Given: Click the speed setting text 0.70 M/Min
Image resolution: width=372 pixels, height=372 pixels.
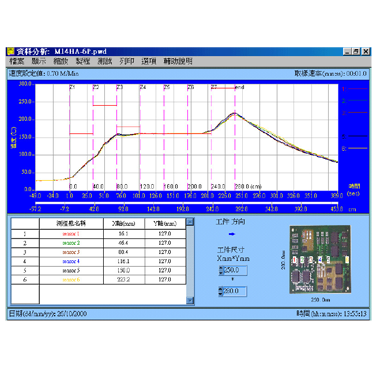Looking at the screenshot, I should pos(63,73).
